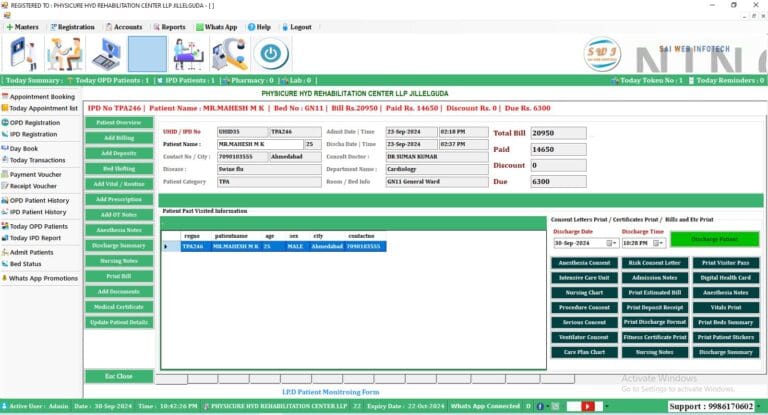Open the Accounts menu
The height and width of the screenshot is (415, 768).
point(124,27)
